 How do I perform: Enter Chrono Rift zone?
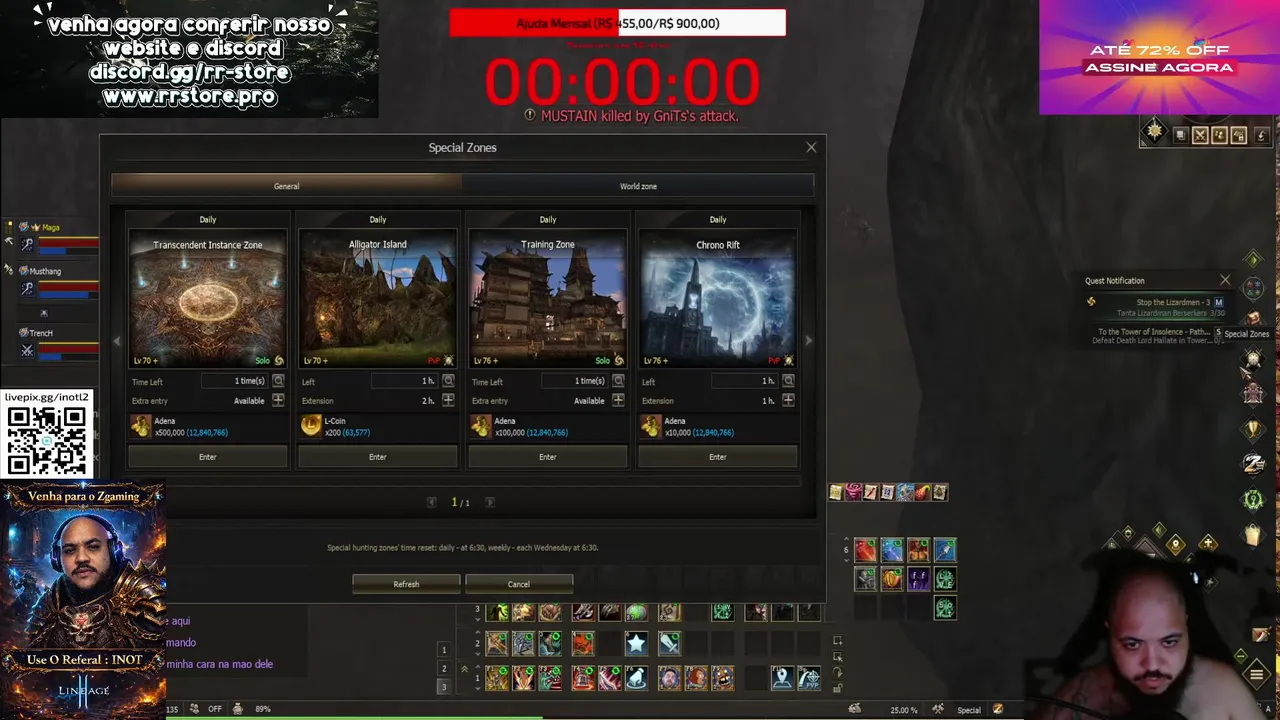717,457
